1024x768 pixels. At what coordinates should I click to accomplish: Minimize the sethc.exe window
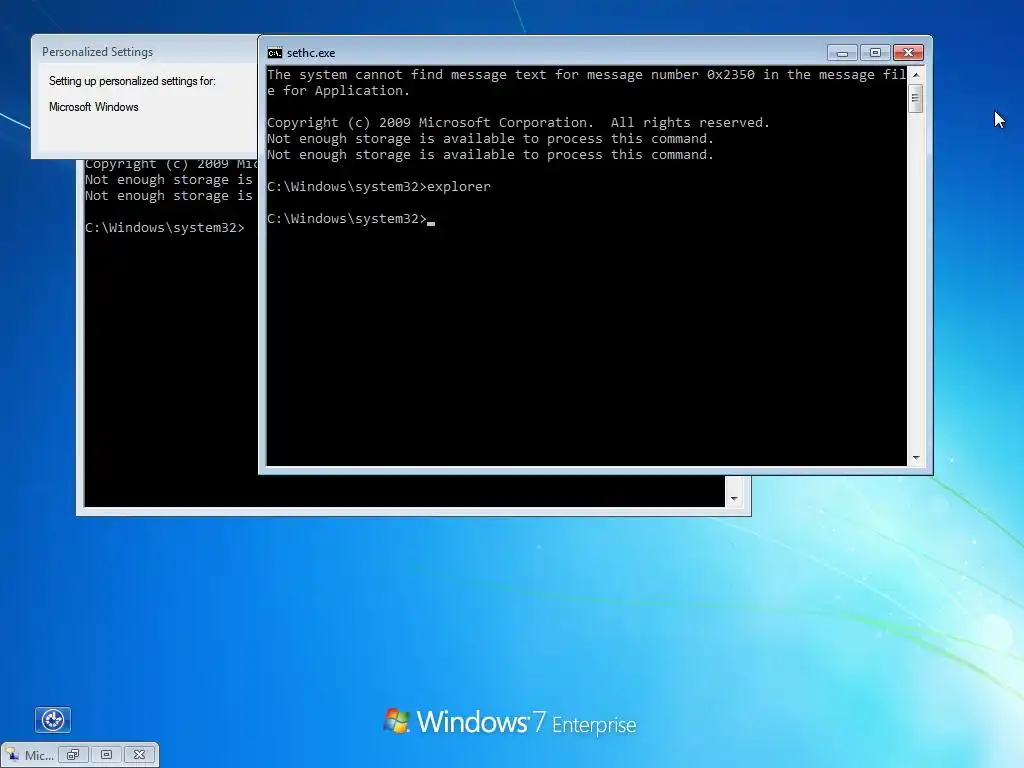tap(842, 53)
